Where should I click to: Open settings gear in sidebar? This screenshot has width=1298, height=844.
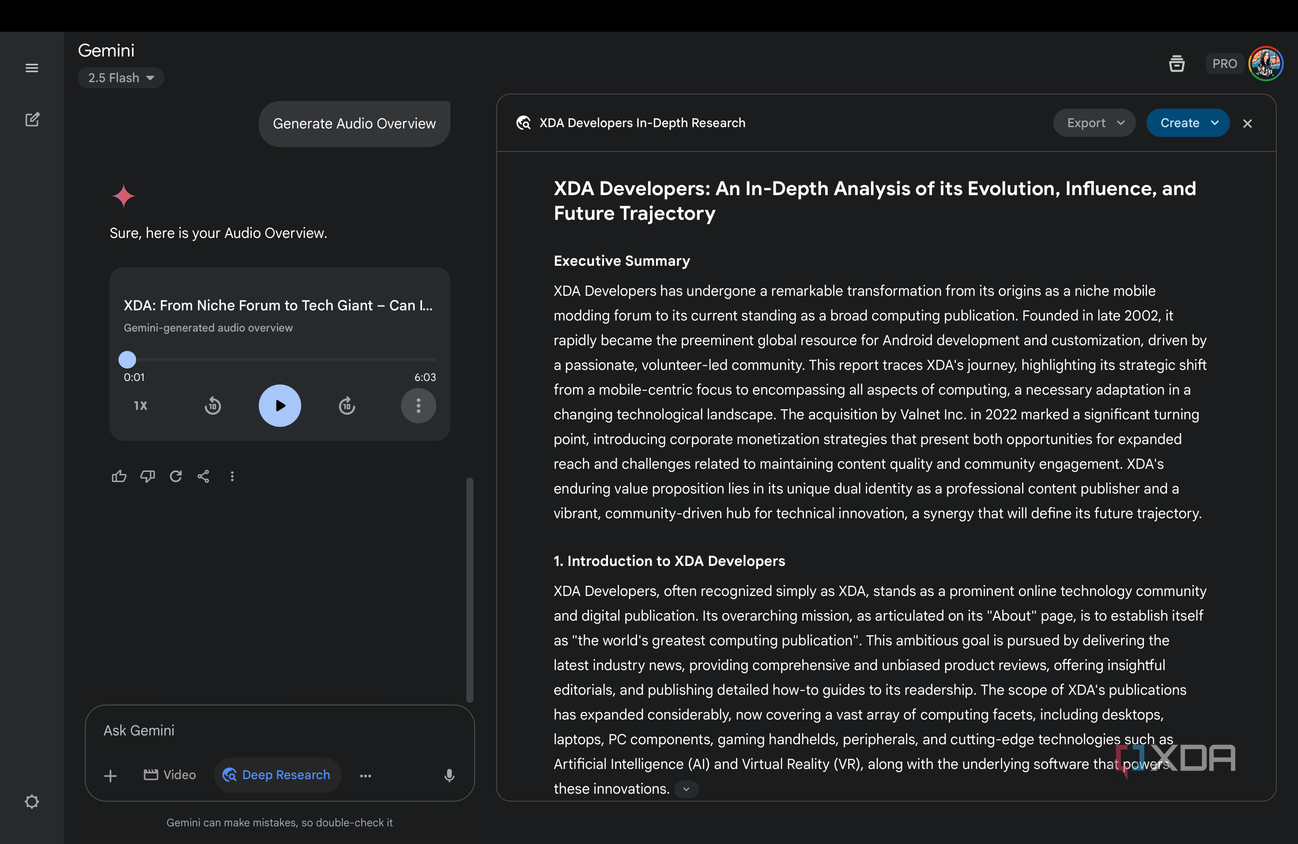32,802
